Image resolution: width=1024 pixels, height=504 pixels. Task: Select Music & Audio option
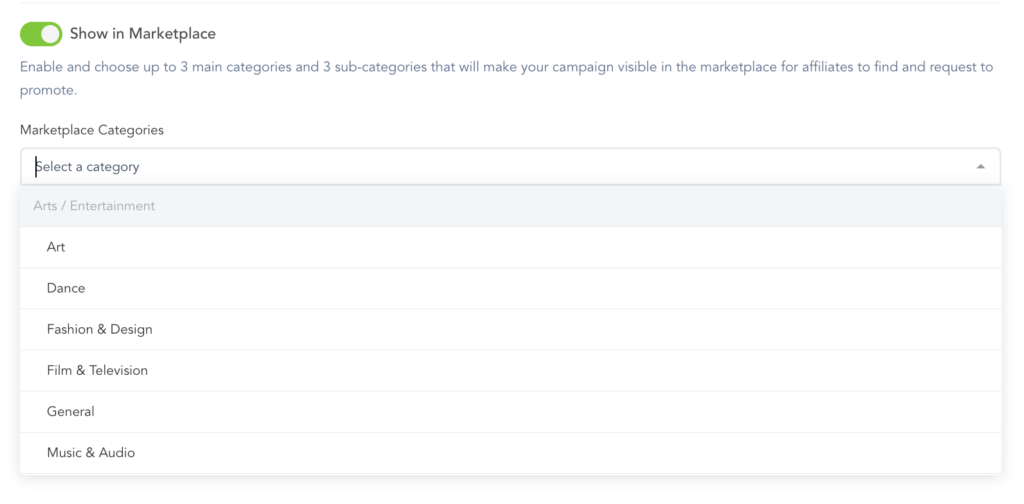(91, 452)
